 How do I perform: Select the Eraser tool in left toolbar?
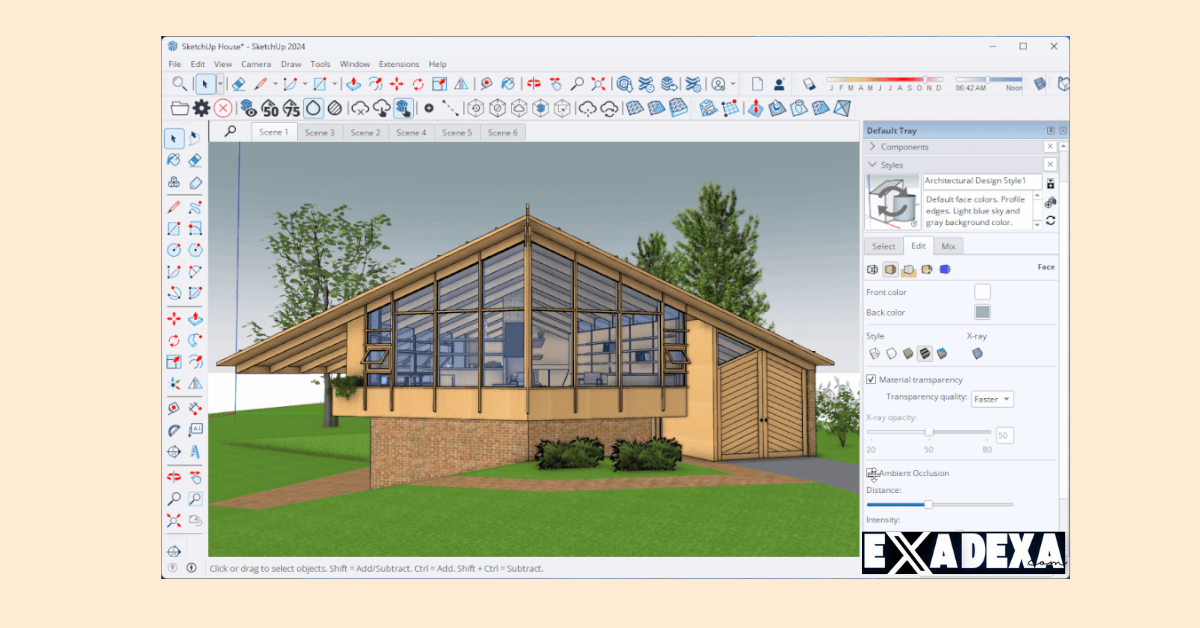point(196,161)
